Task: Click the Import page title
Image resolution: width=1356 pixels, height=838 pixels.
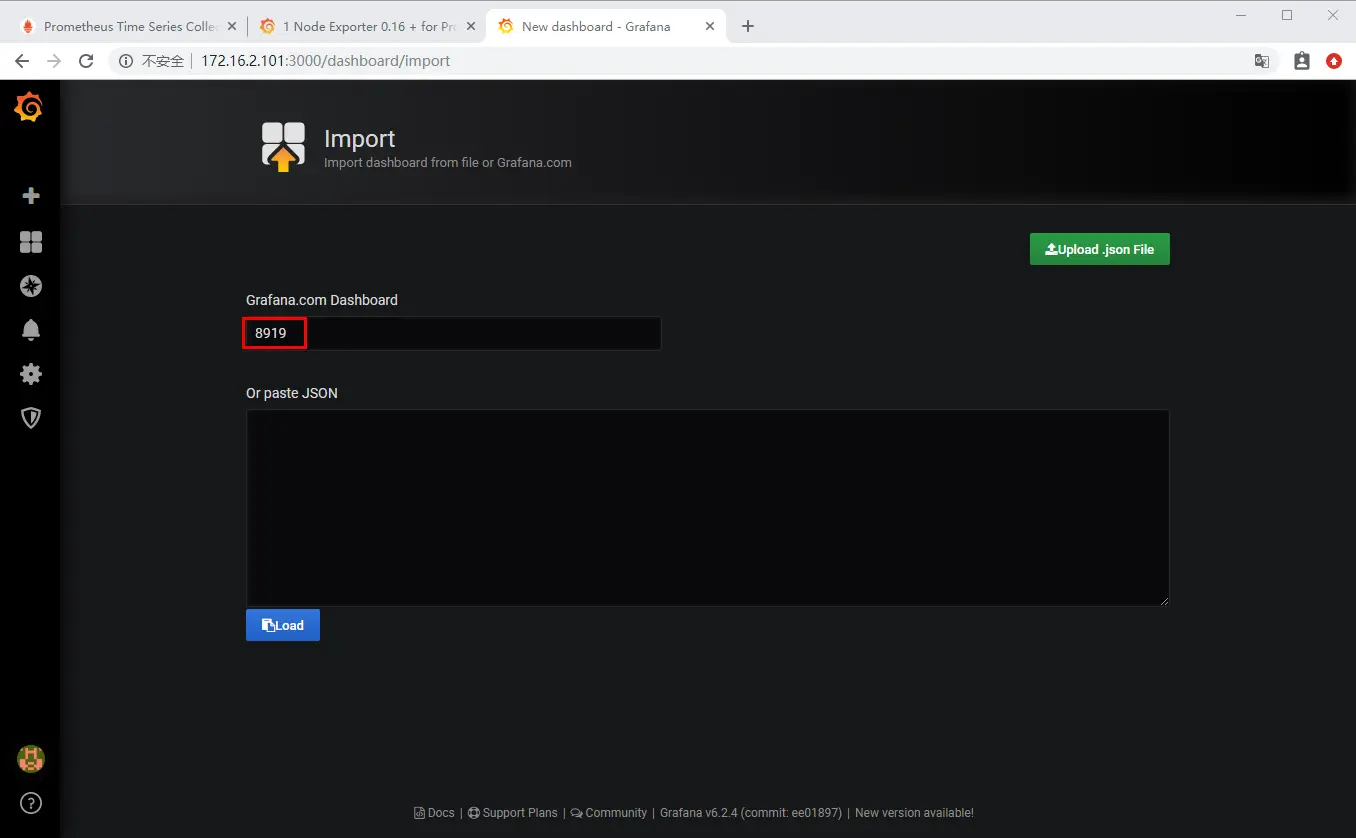Action: coord(359,139)
